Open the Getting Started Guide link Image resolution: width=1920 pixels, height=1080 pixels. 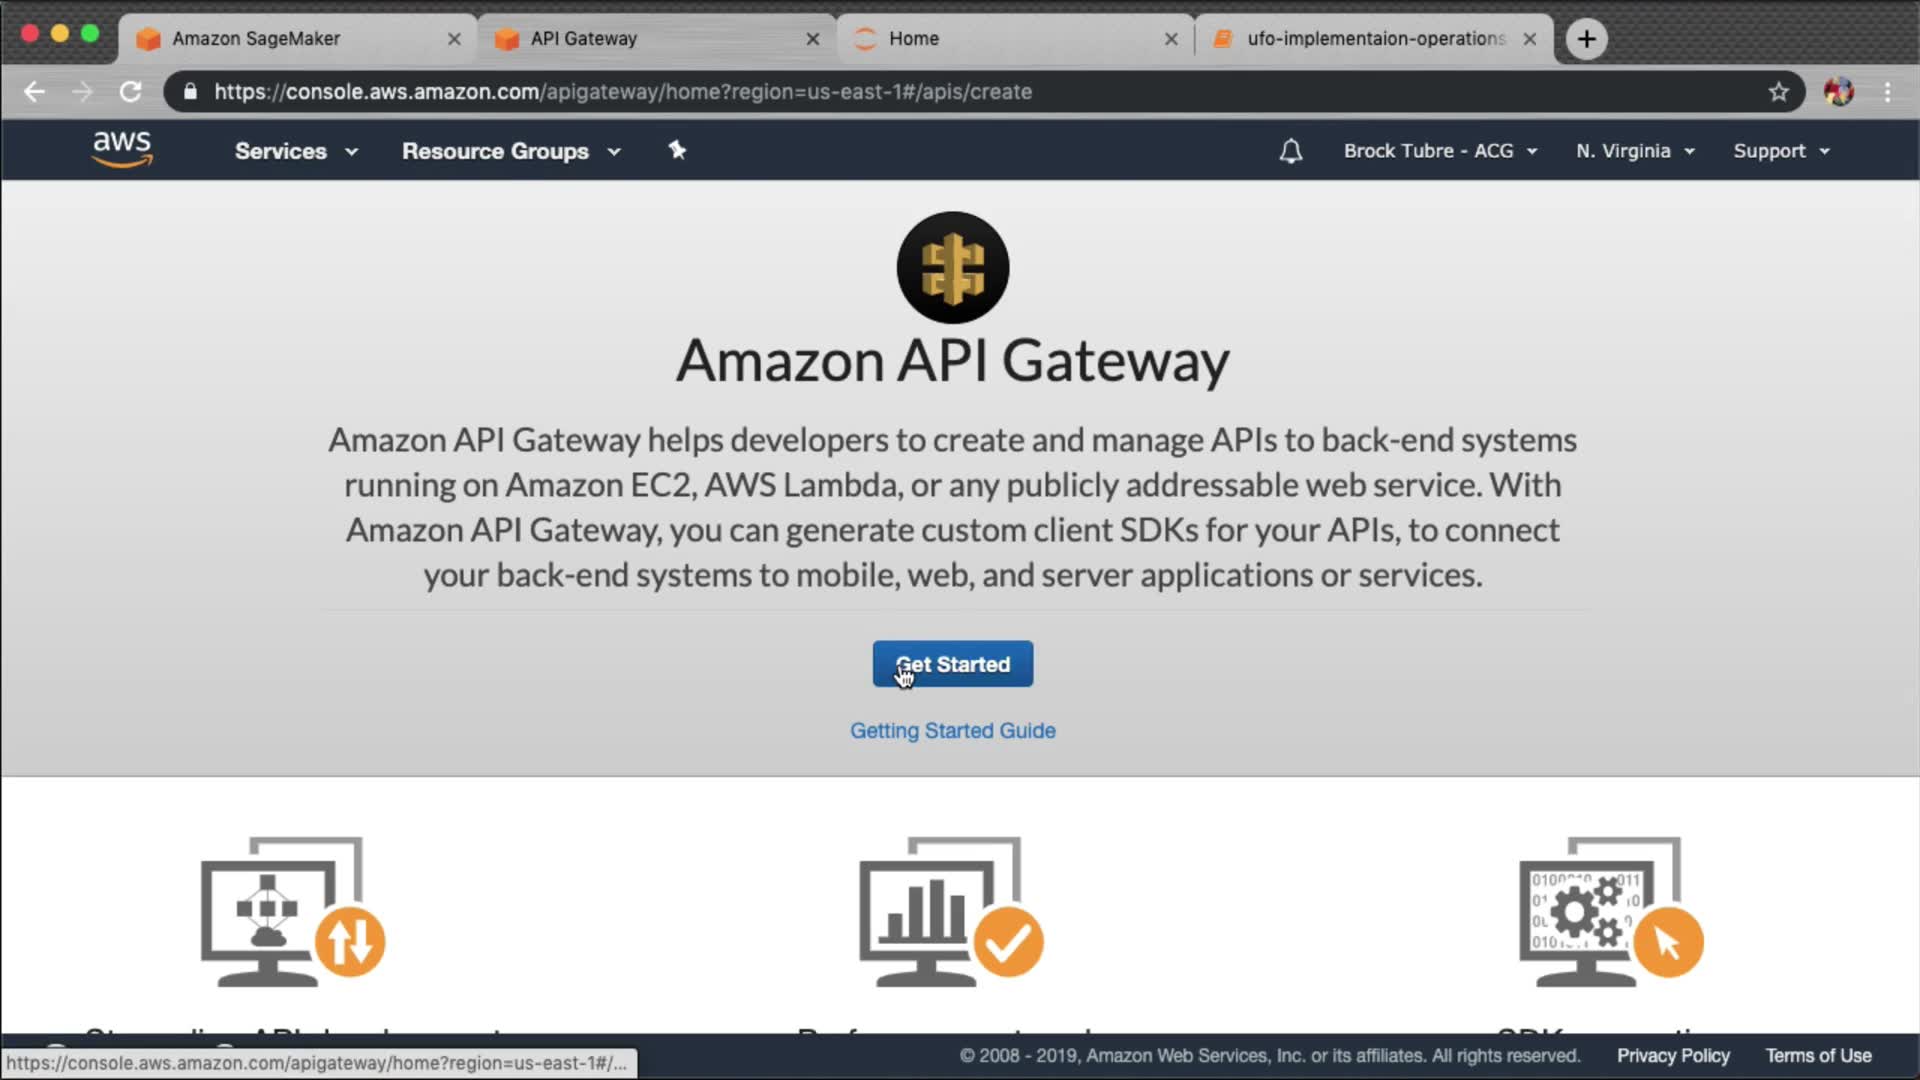pos(952,731)
